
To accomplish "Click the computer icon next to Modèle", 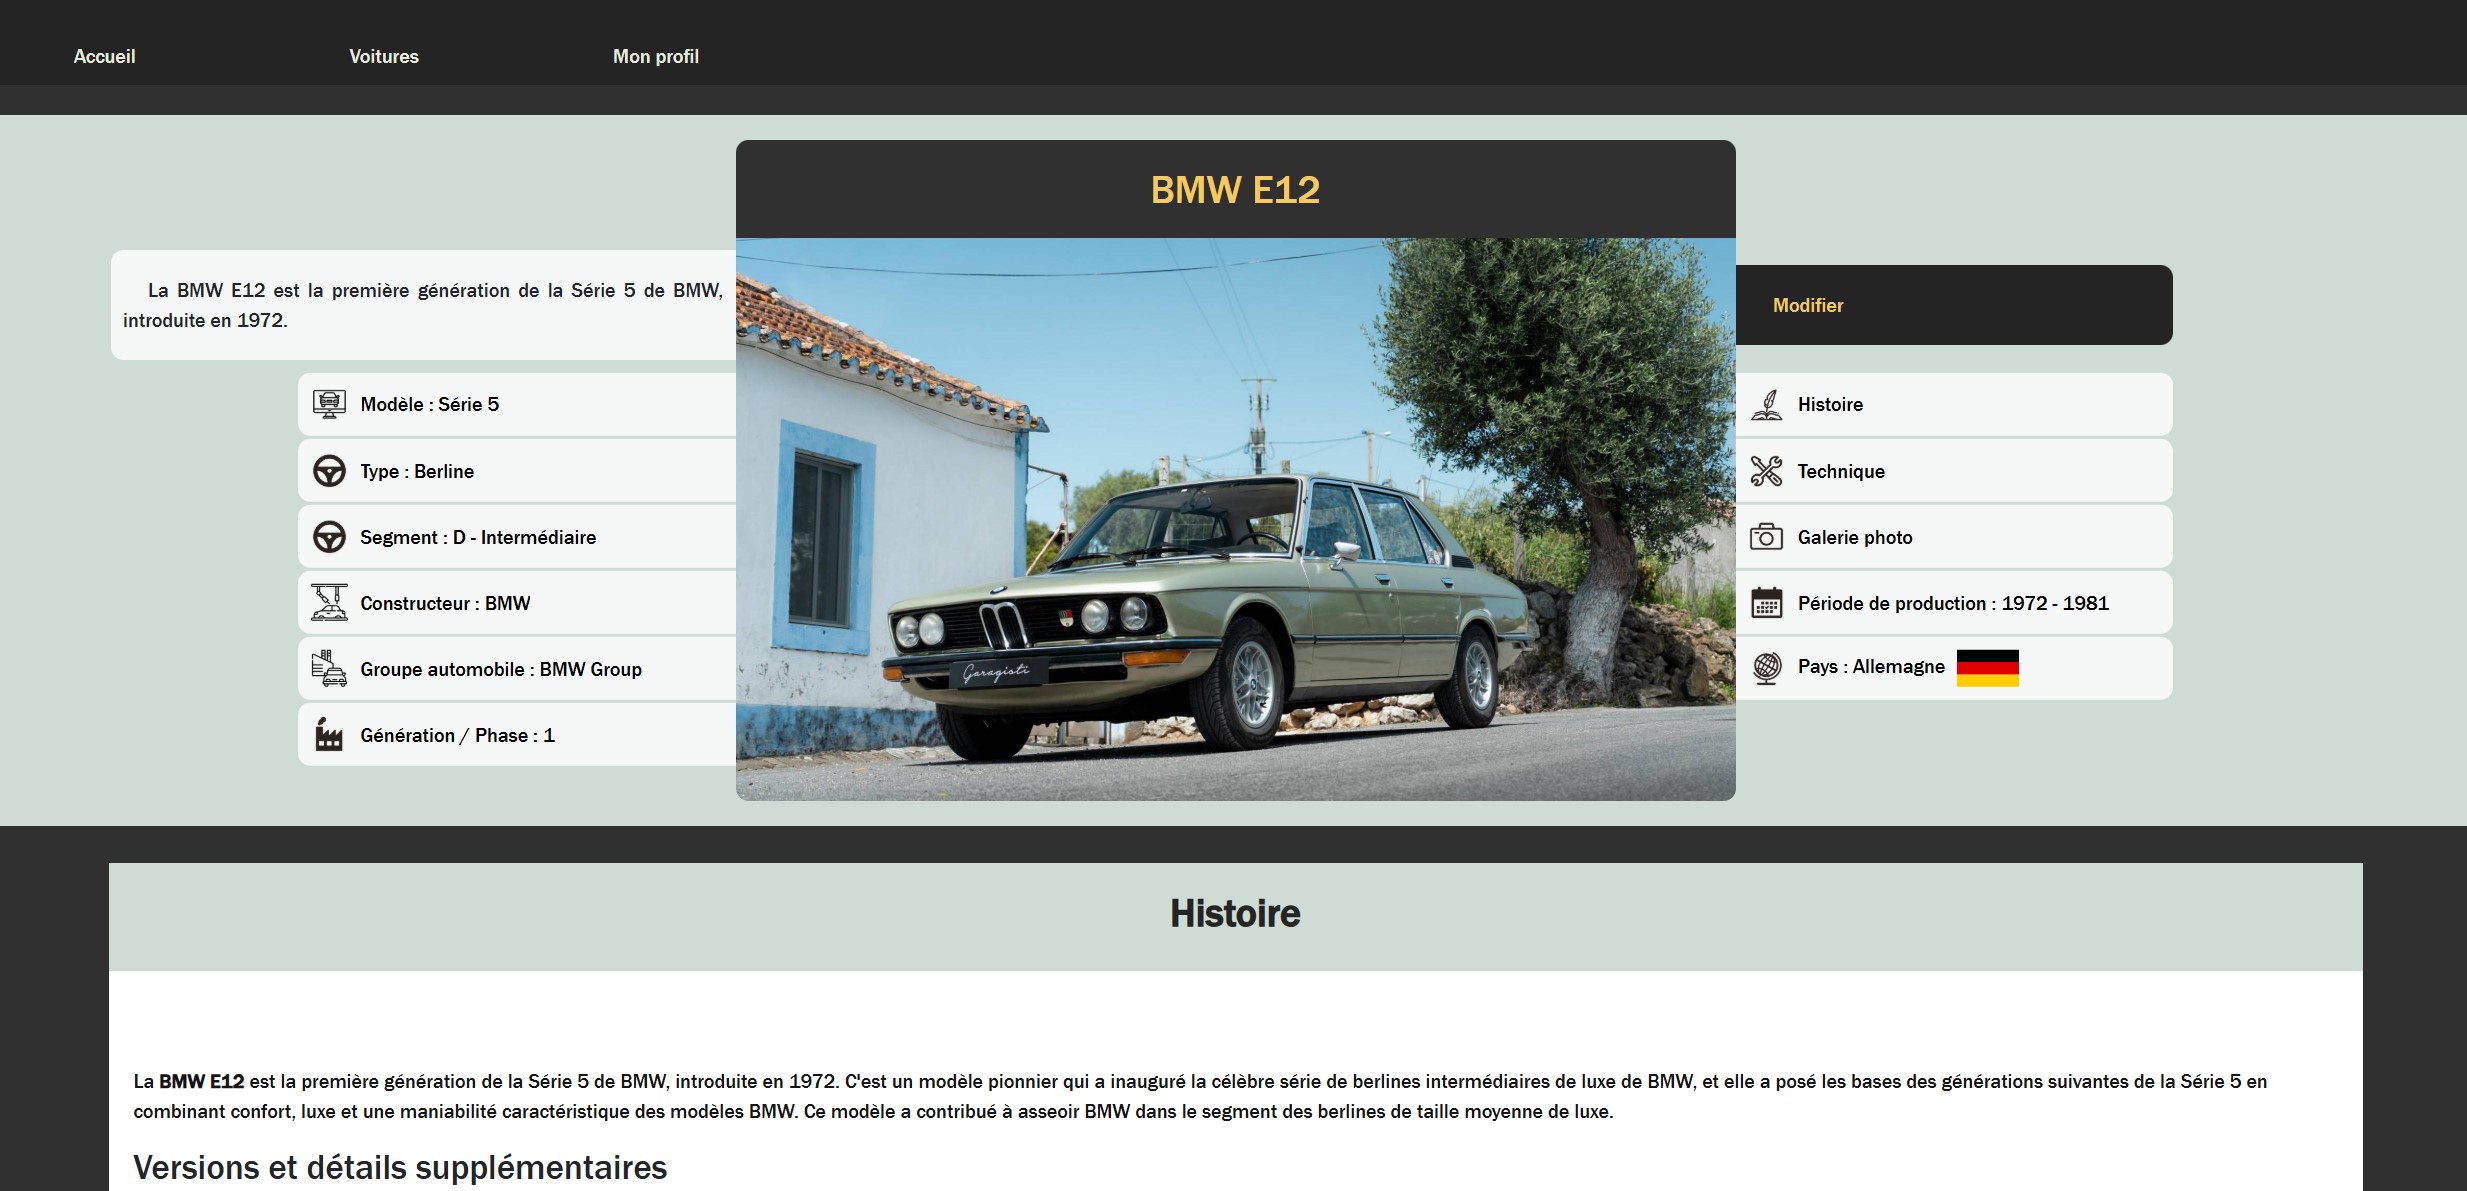I will click(x=329, y=404).
